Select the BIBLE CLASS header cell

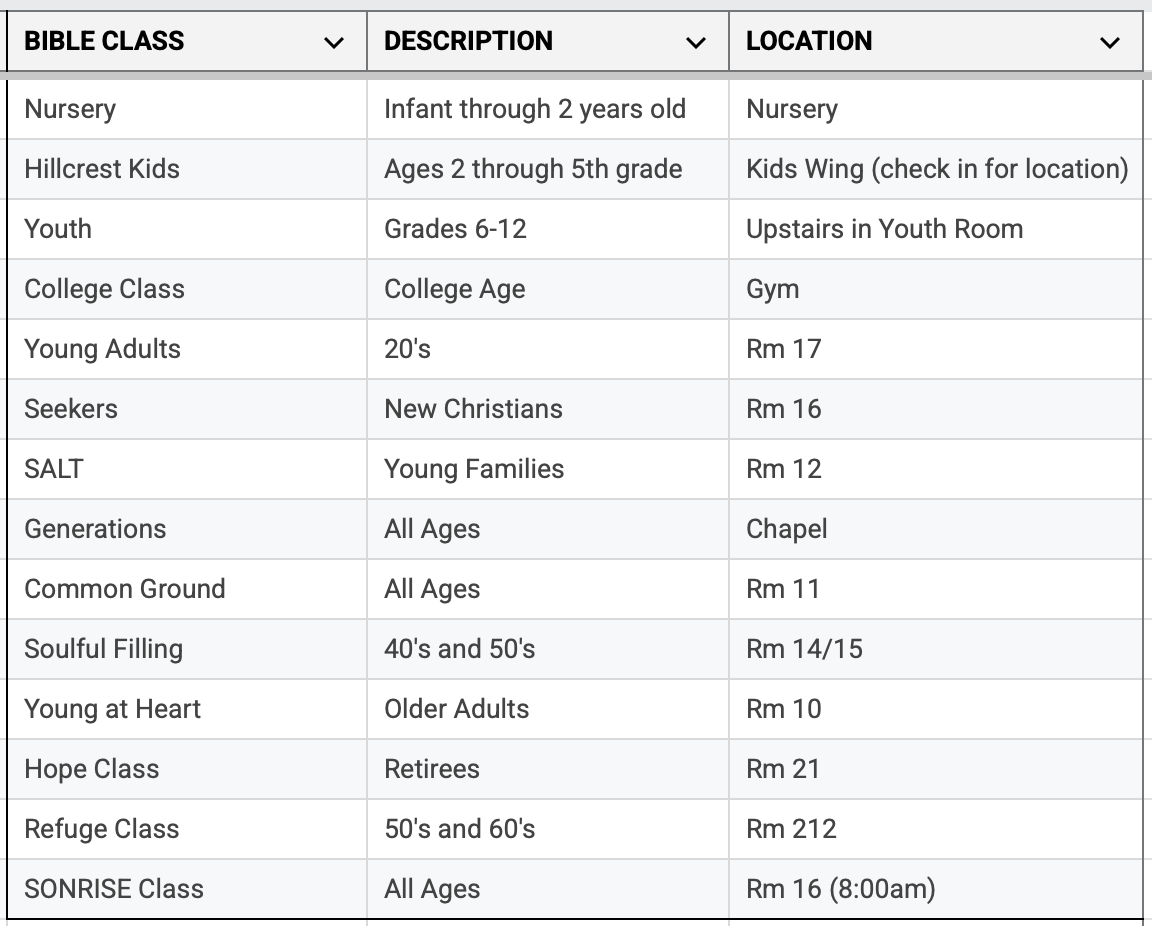click(x=187, y=41)
